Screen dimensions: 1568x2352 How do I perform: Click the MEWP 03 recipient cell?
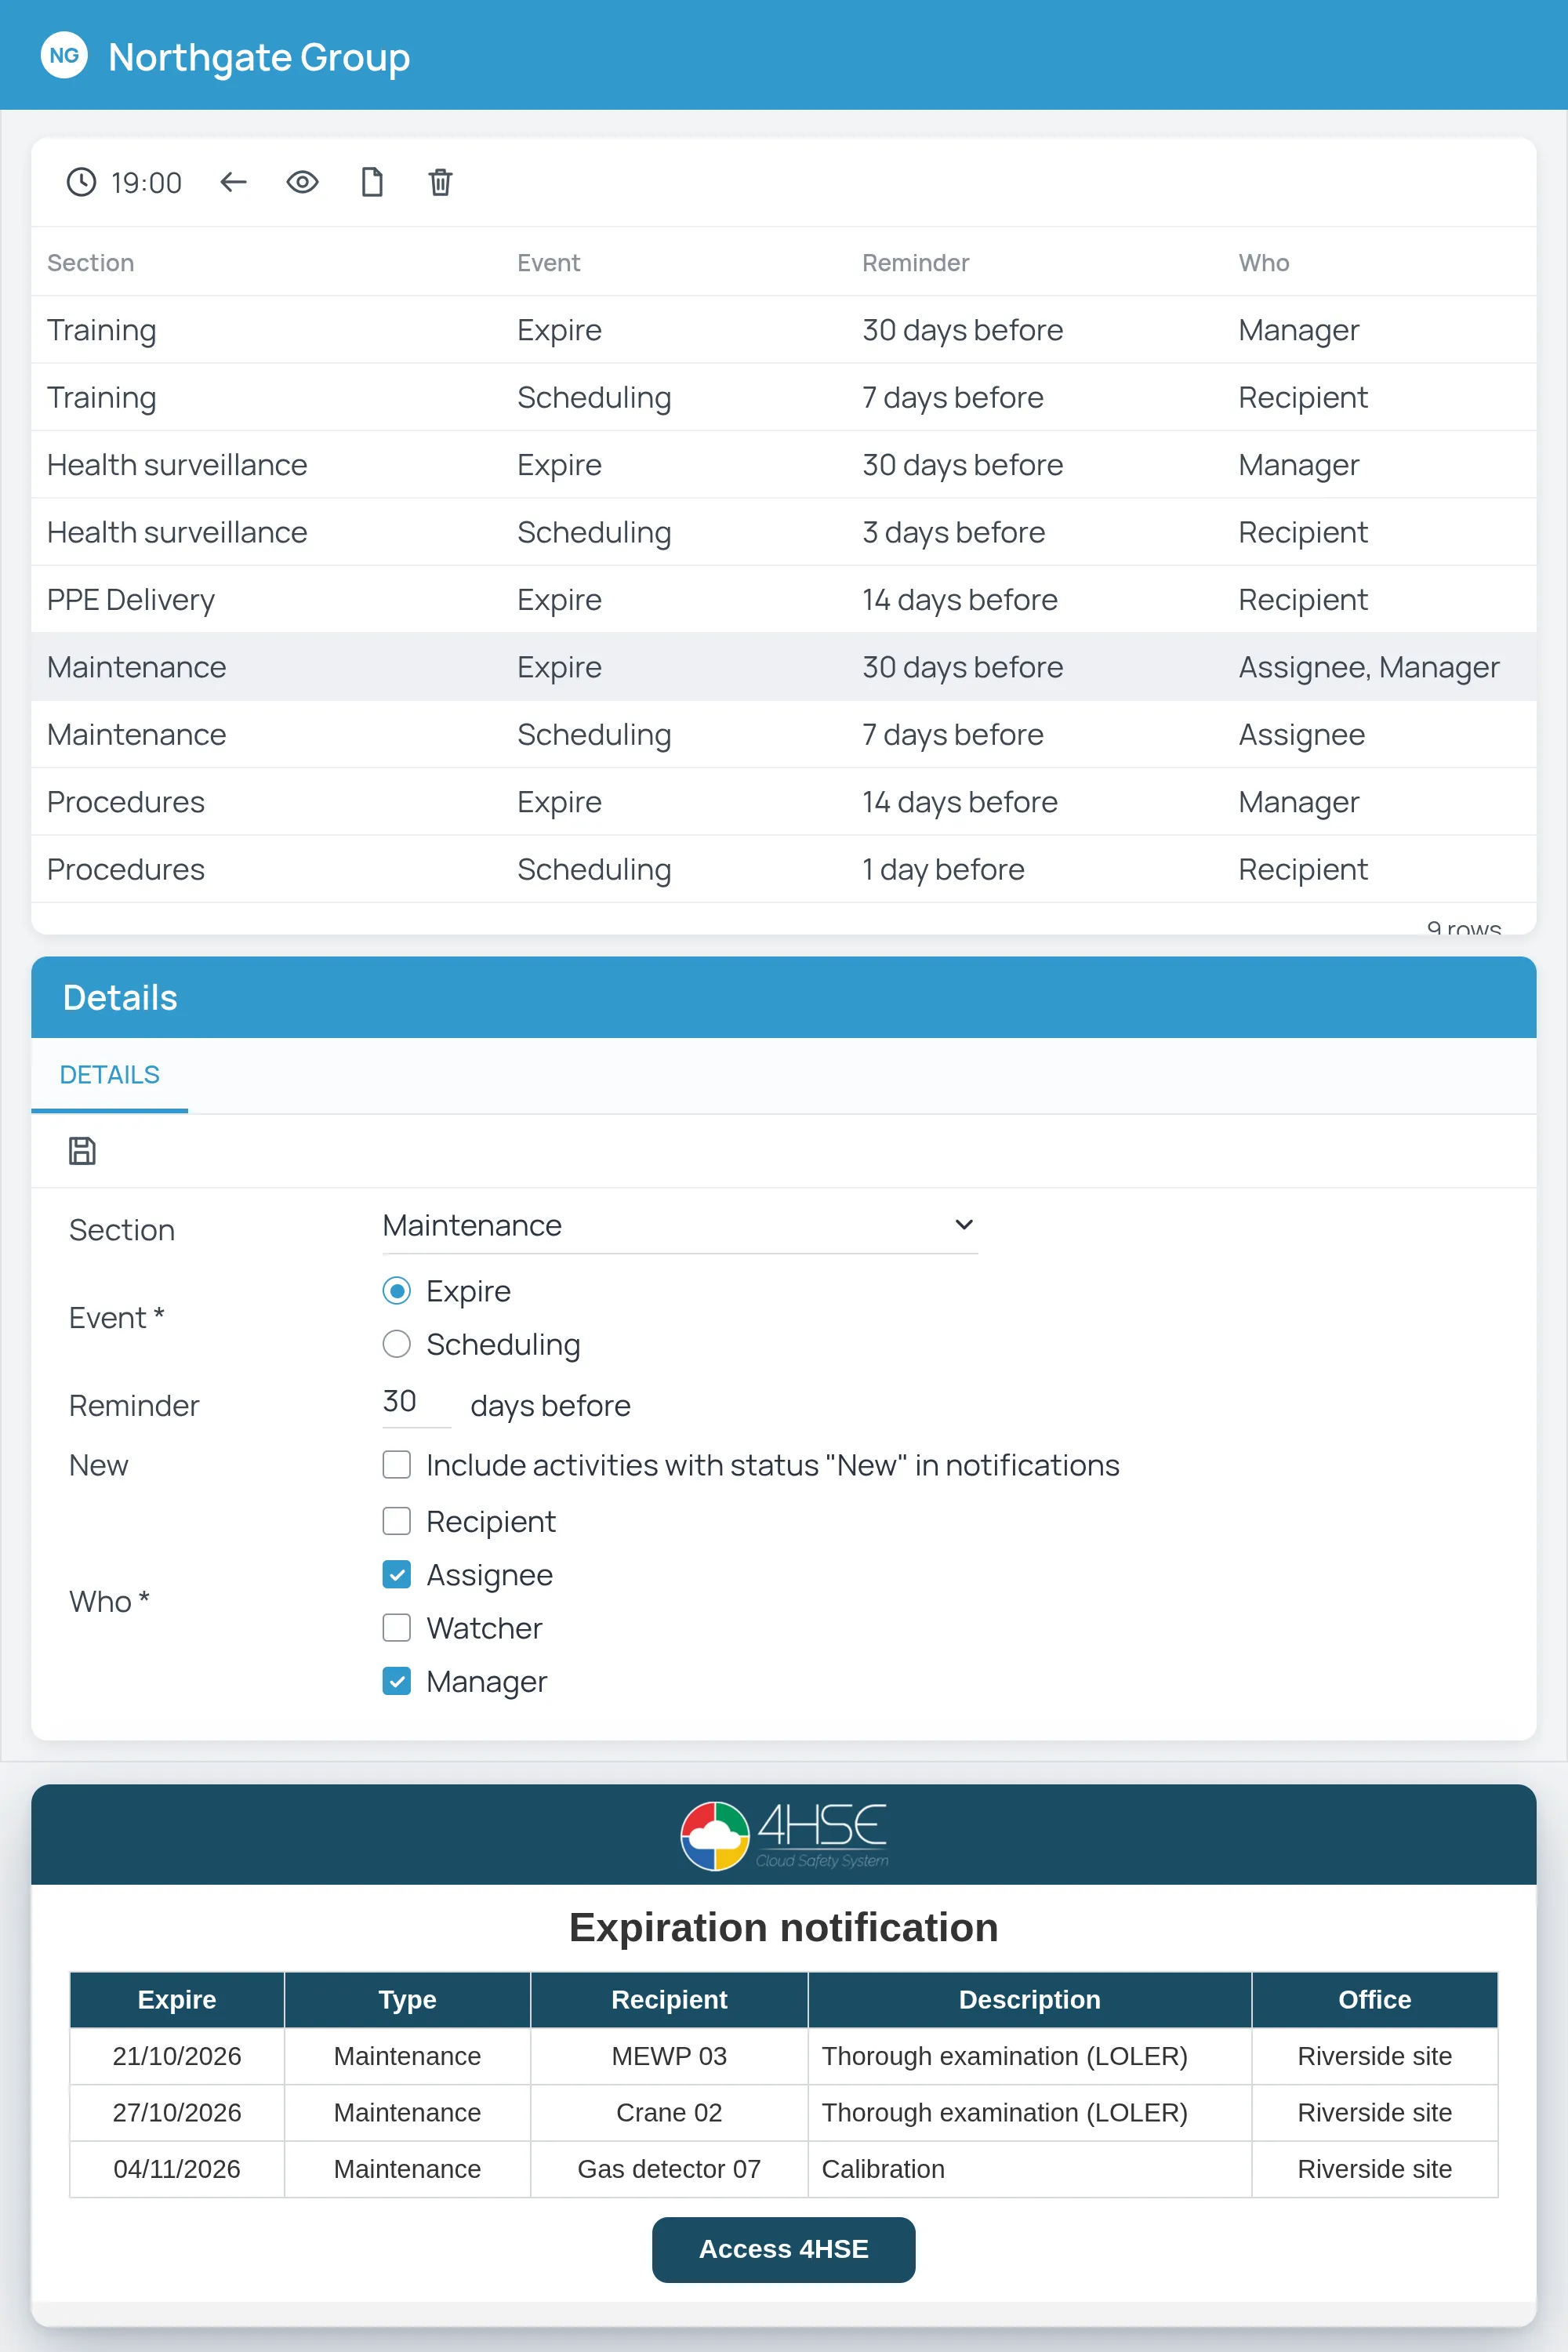point(669,2056)
